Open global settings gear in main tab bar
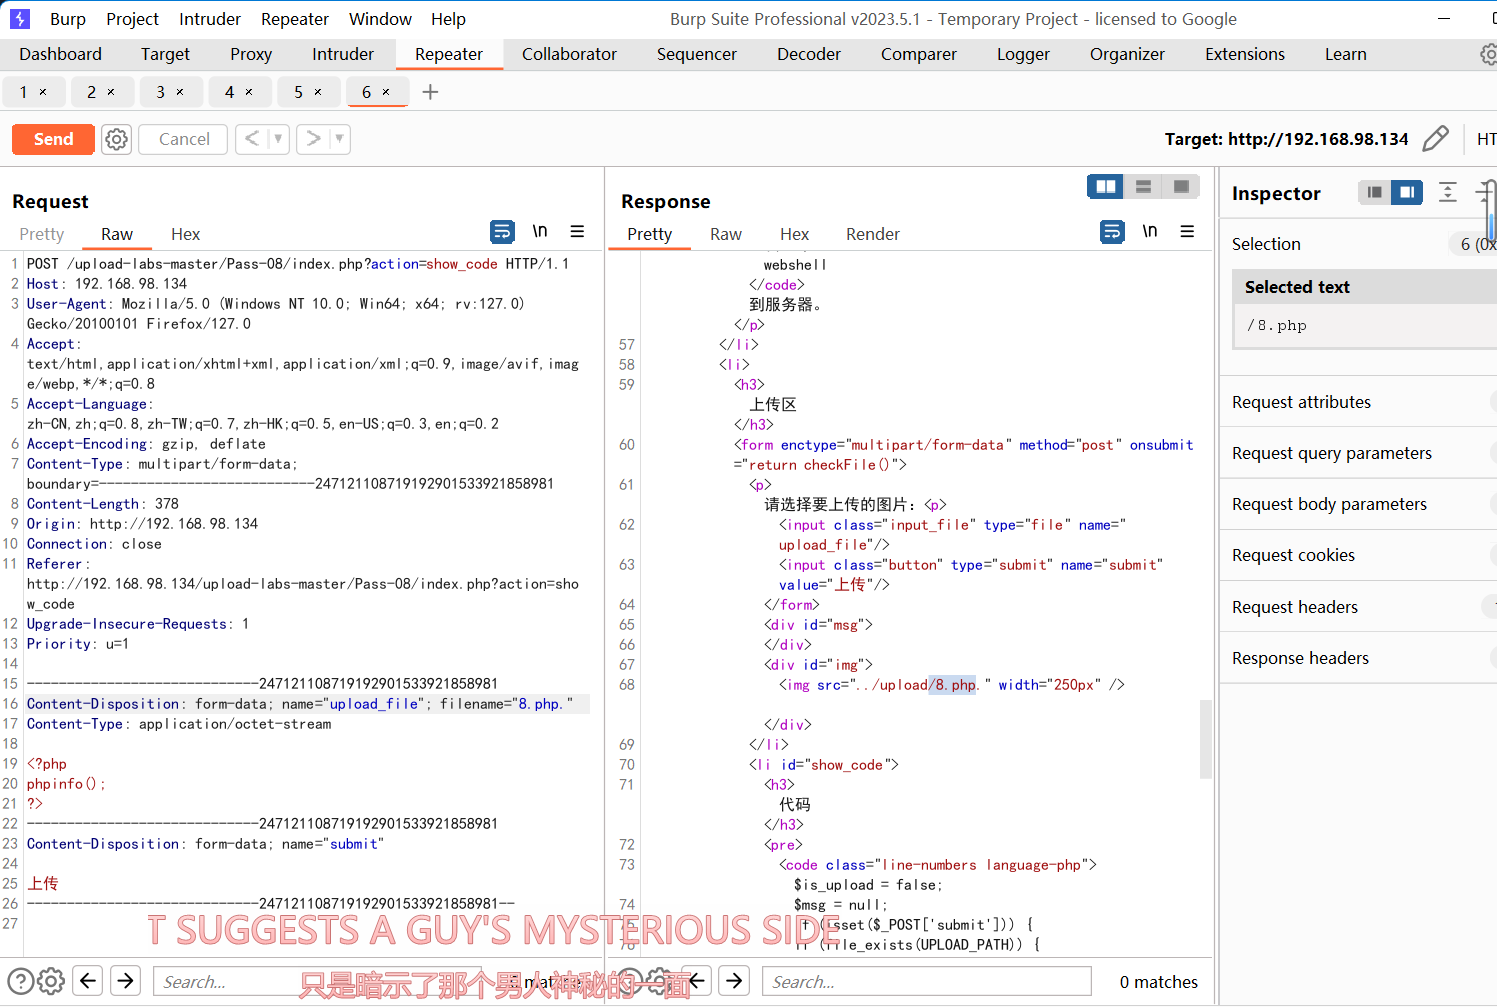This screenshot has height=1007, width=1497. click(x=1488, y=54)
